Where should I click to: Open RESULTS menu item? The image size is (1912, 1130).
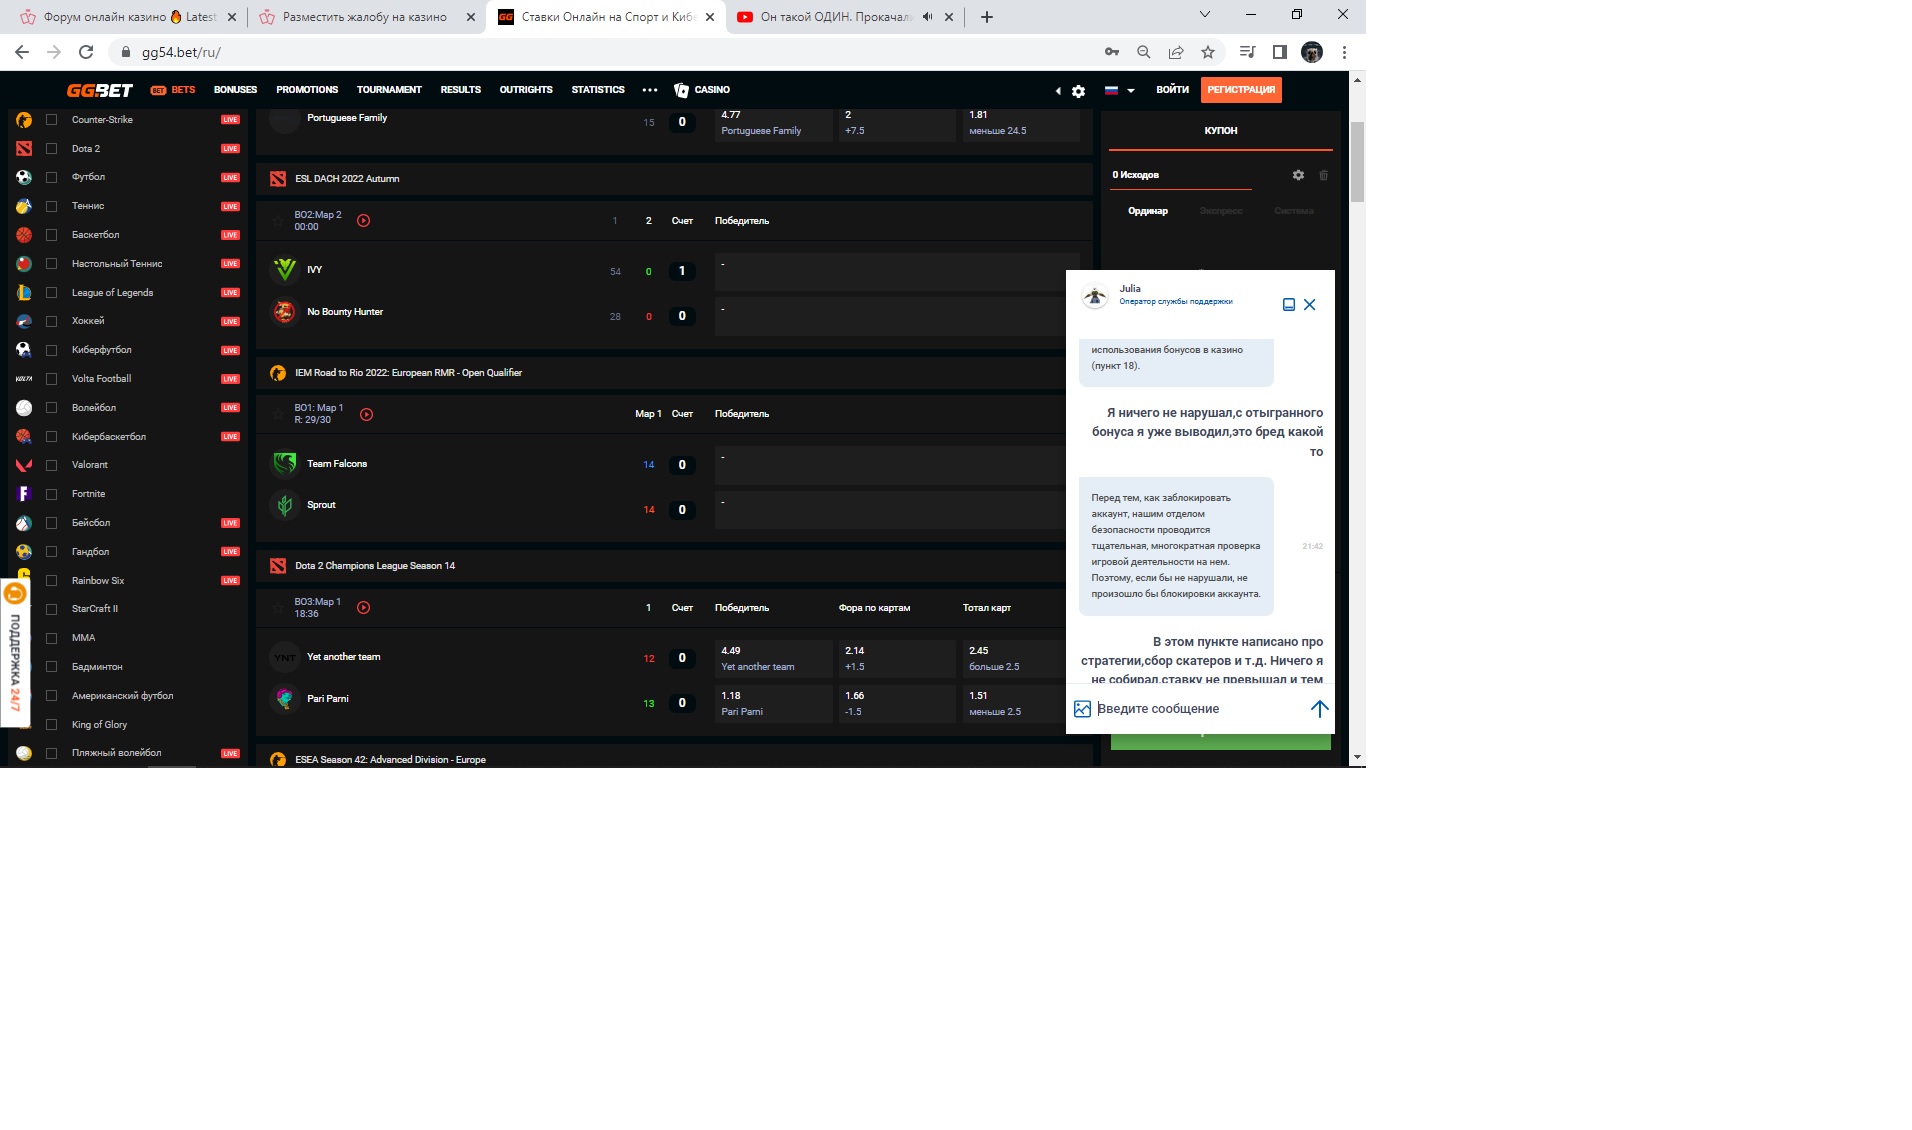[x=460, y=90]
